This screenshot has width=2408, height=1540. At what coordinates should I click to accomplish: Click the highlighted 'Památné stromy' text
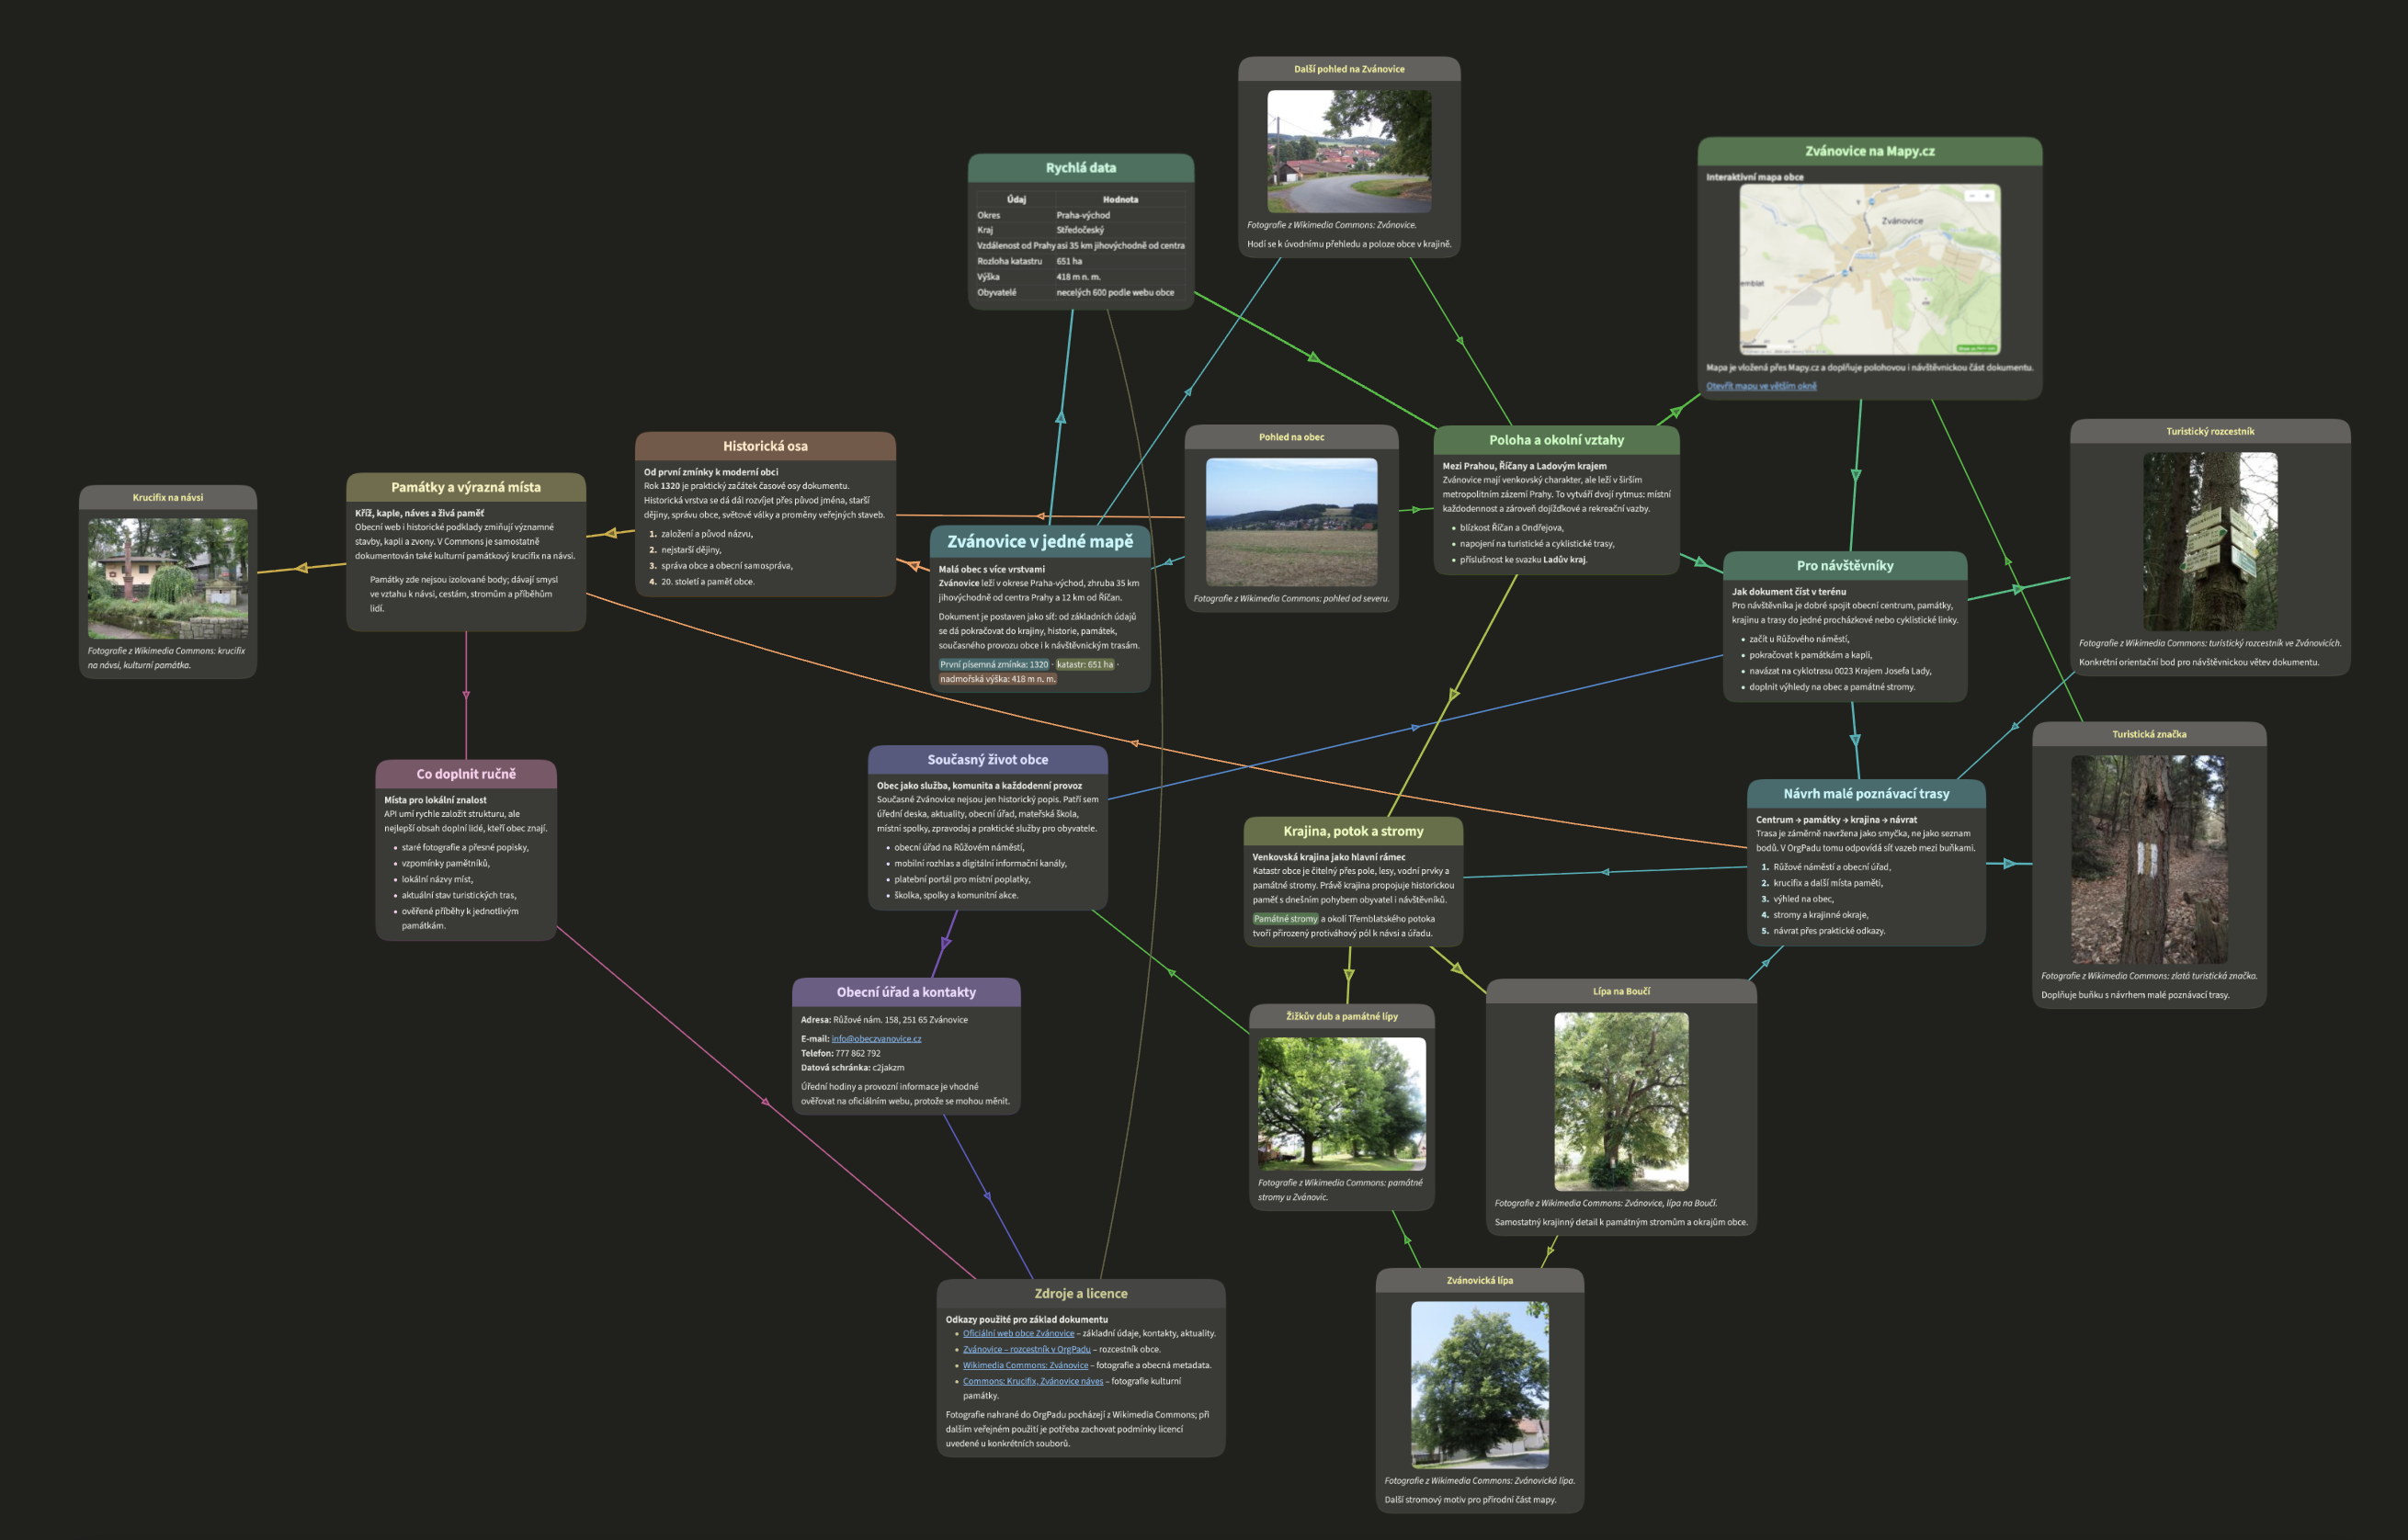click(x=1285, y=919)
